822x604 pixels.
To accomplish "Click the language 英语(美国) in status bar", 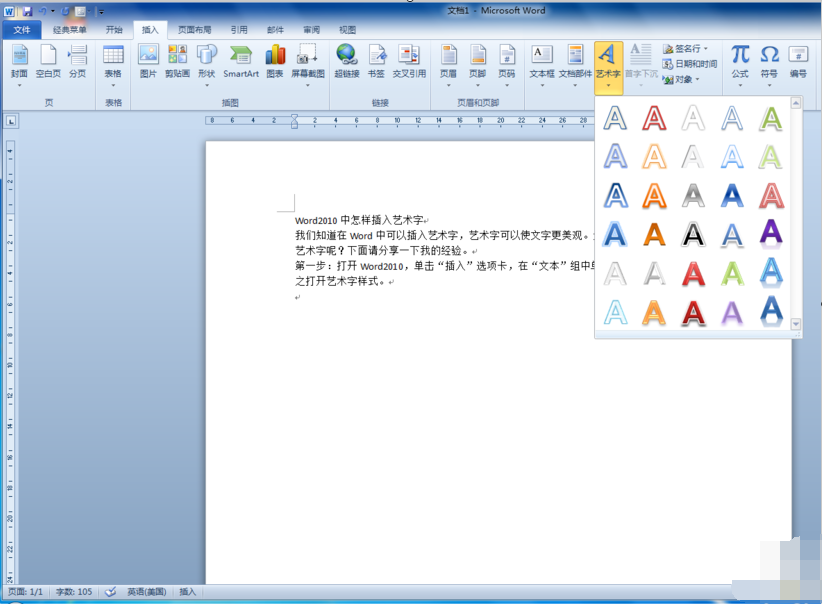I will (x=147, y=592).
